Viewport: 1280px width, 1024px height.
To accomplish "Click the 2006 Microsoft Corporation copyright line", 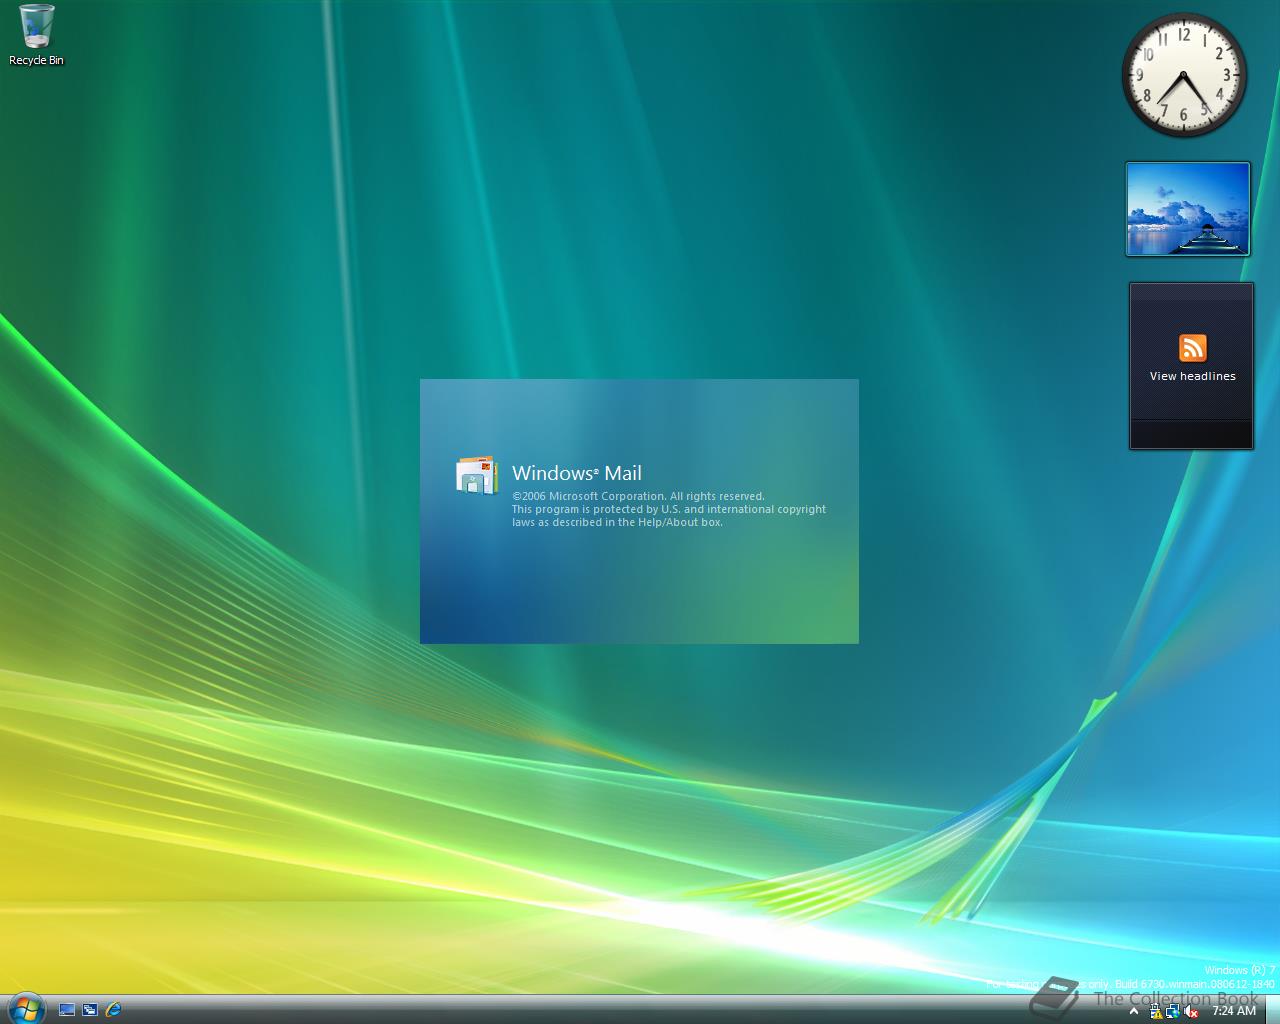I will 638,496.
